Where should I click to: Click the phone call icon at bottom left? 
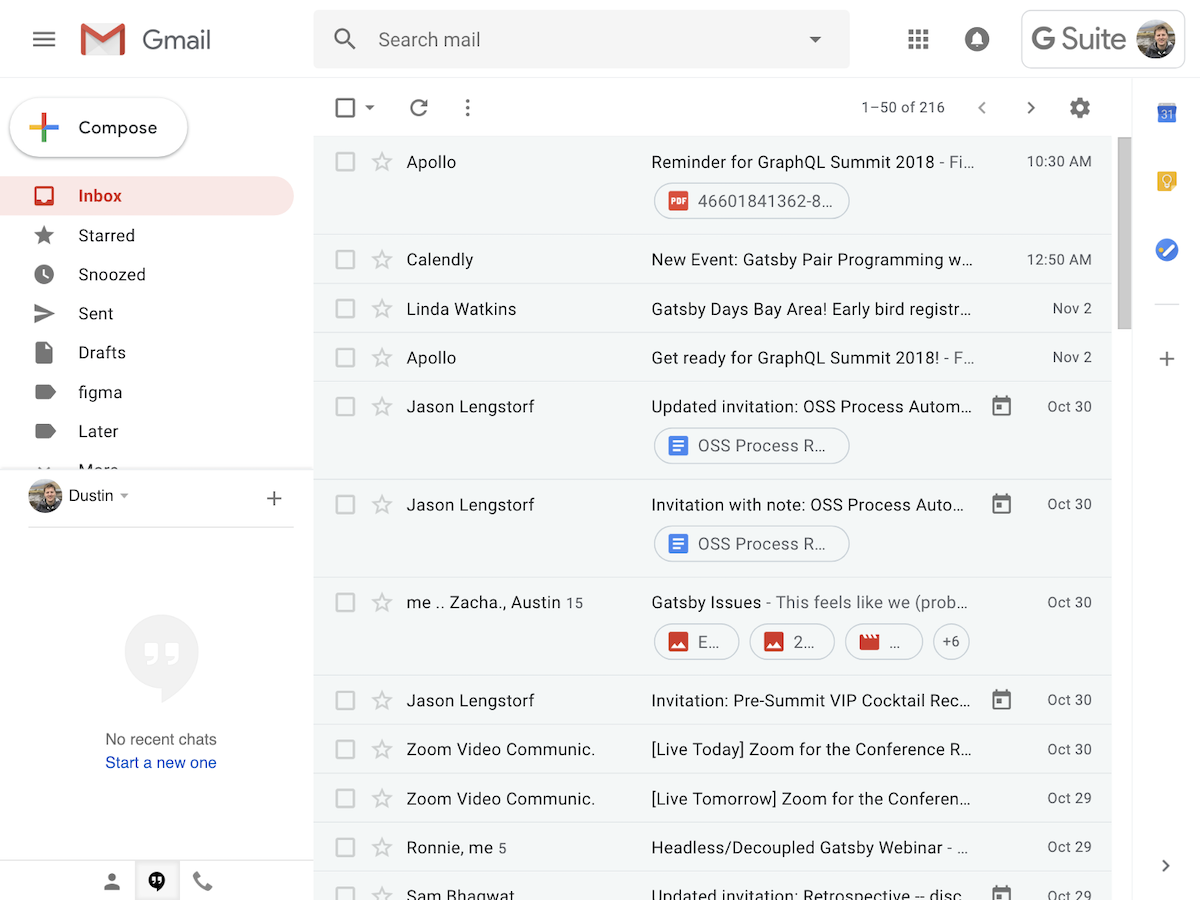[203, 881]
